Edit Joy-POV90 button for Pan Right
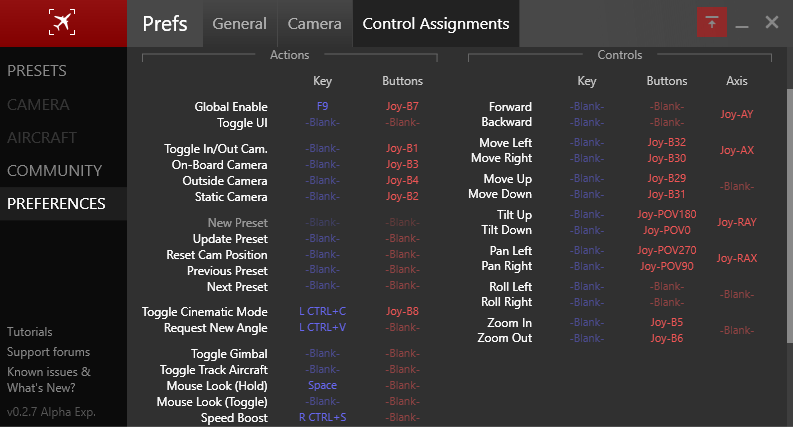This screenshot has height=427, width=793. (x=667, y=266)
